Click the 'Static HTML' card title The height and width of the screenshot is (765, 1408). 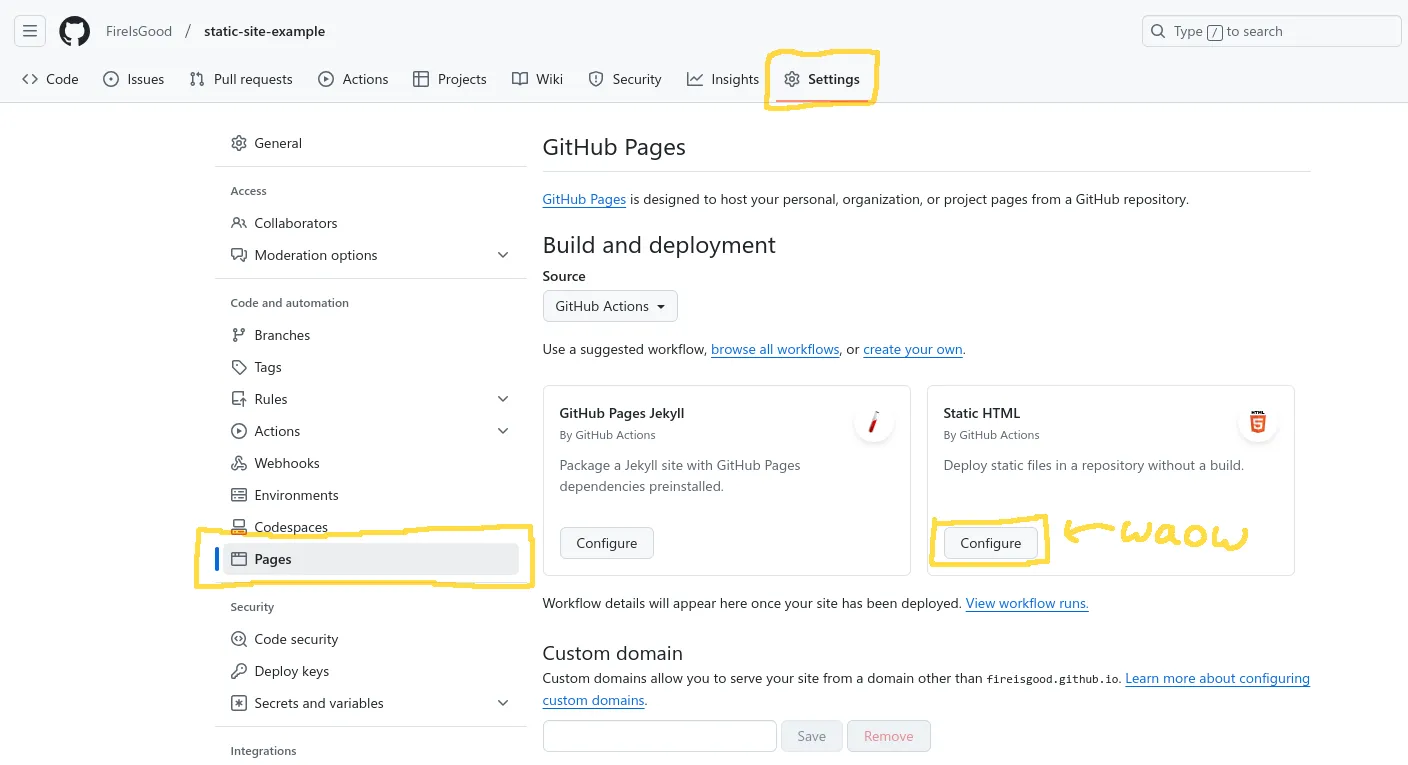pyautogui.click(x=982, y=413)
